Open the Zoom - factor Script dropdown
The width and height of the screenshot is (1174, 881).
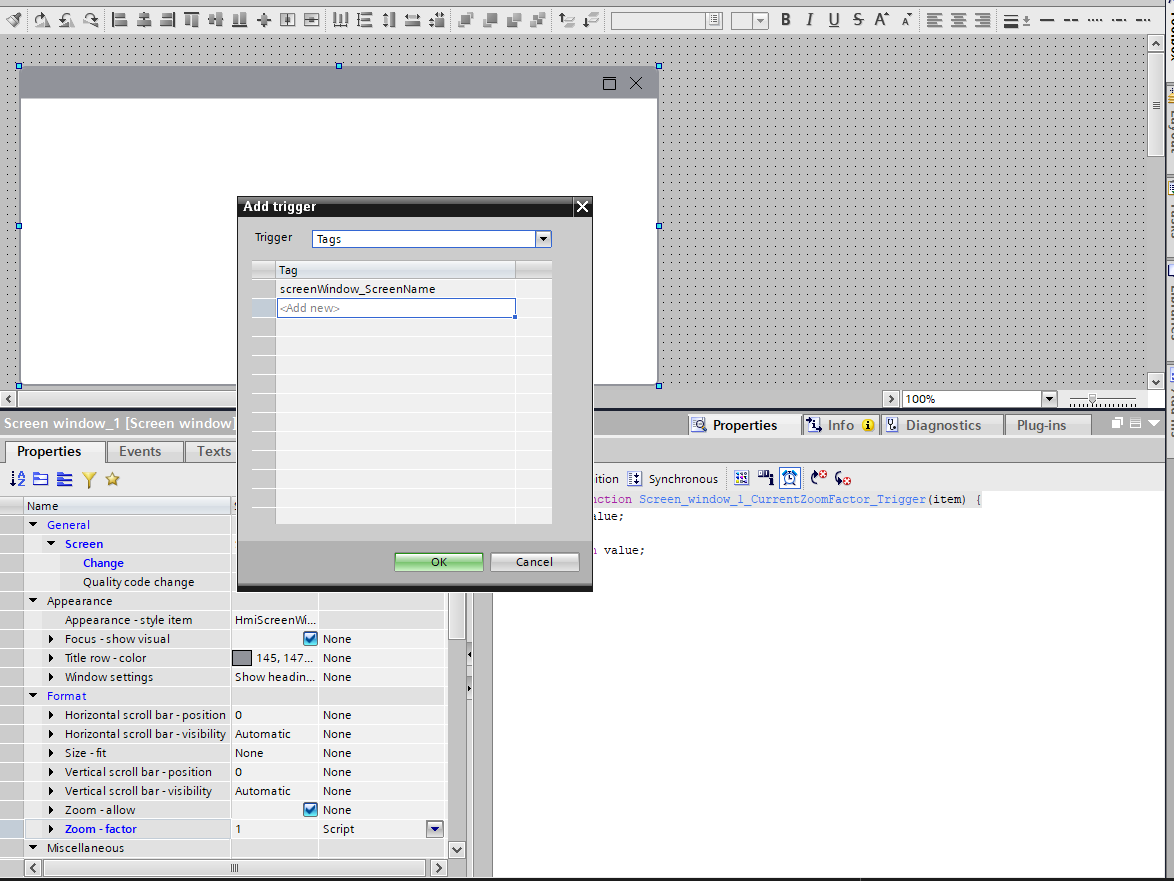pyautogui.click(x=434, y=829)
